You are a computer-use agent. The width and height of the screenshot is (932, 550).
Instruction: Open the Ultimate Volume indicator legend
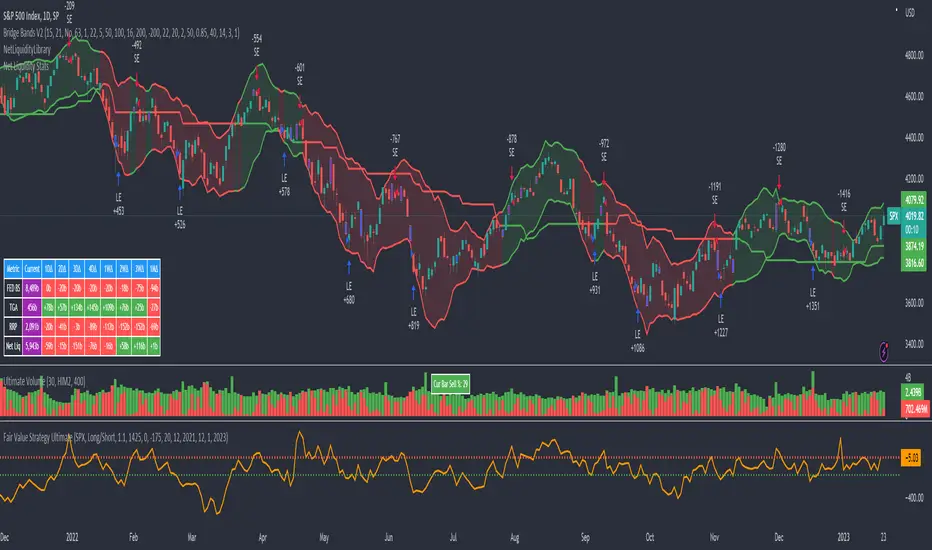(44, 382)
